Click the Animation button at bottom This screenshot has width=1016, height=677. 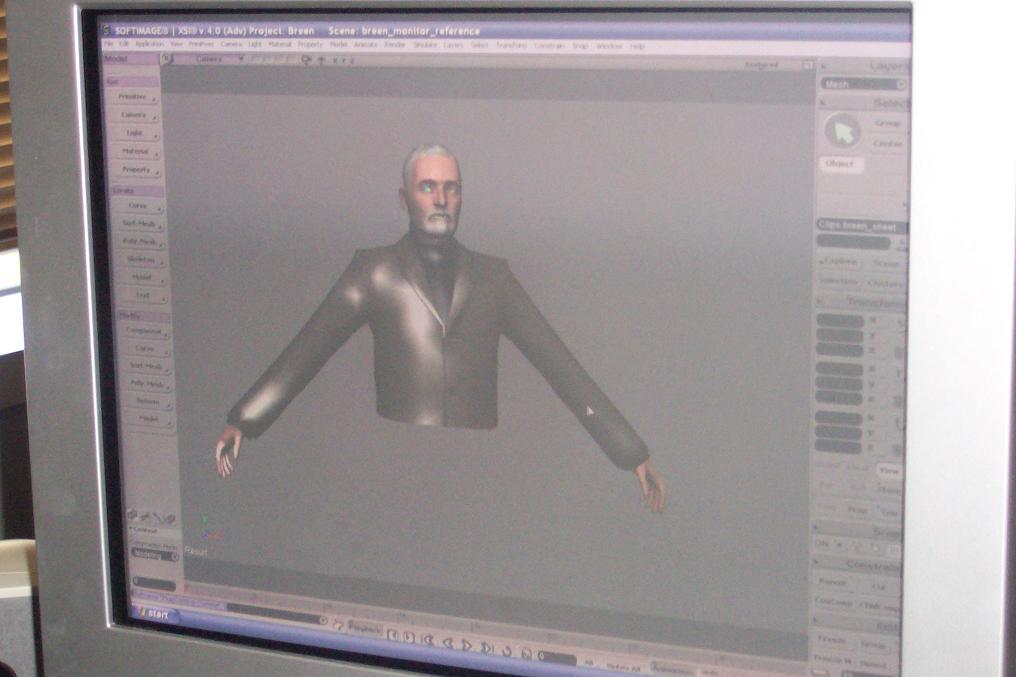673,667
